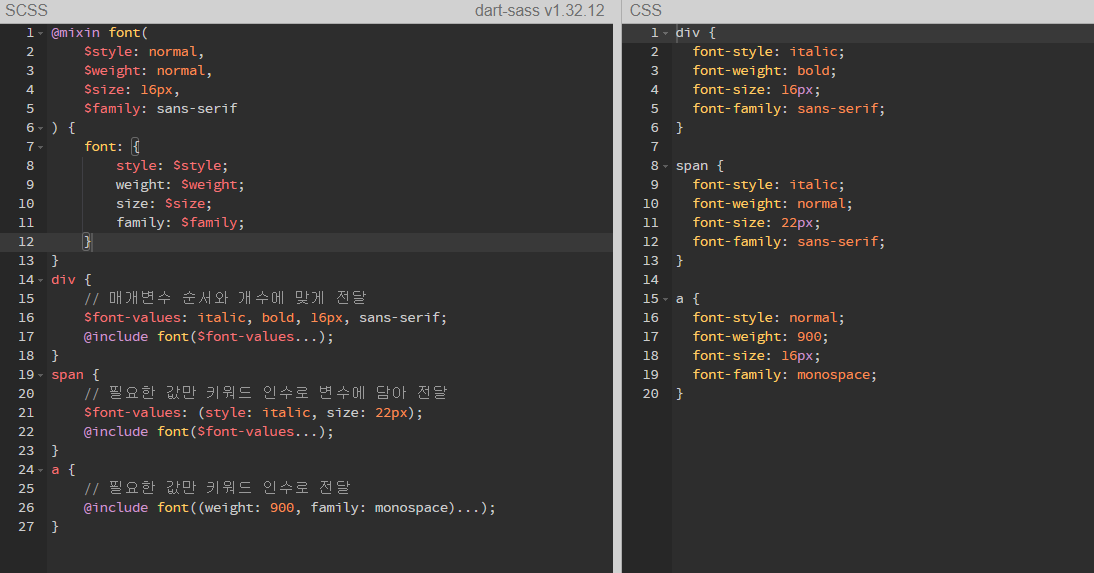Click '@include font((weight: 900, family: monospace)...);' line 26
This screenshot has height=573, width=1094.
[x=290, y=507]
